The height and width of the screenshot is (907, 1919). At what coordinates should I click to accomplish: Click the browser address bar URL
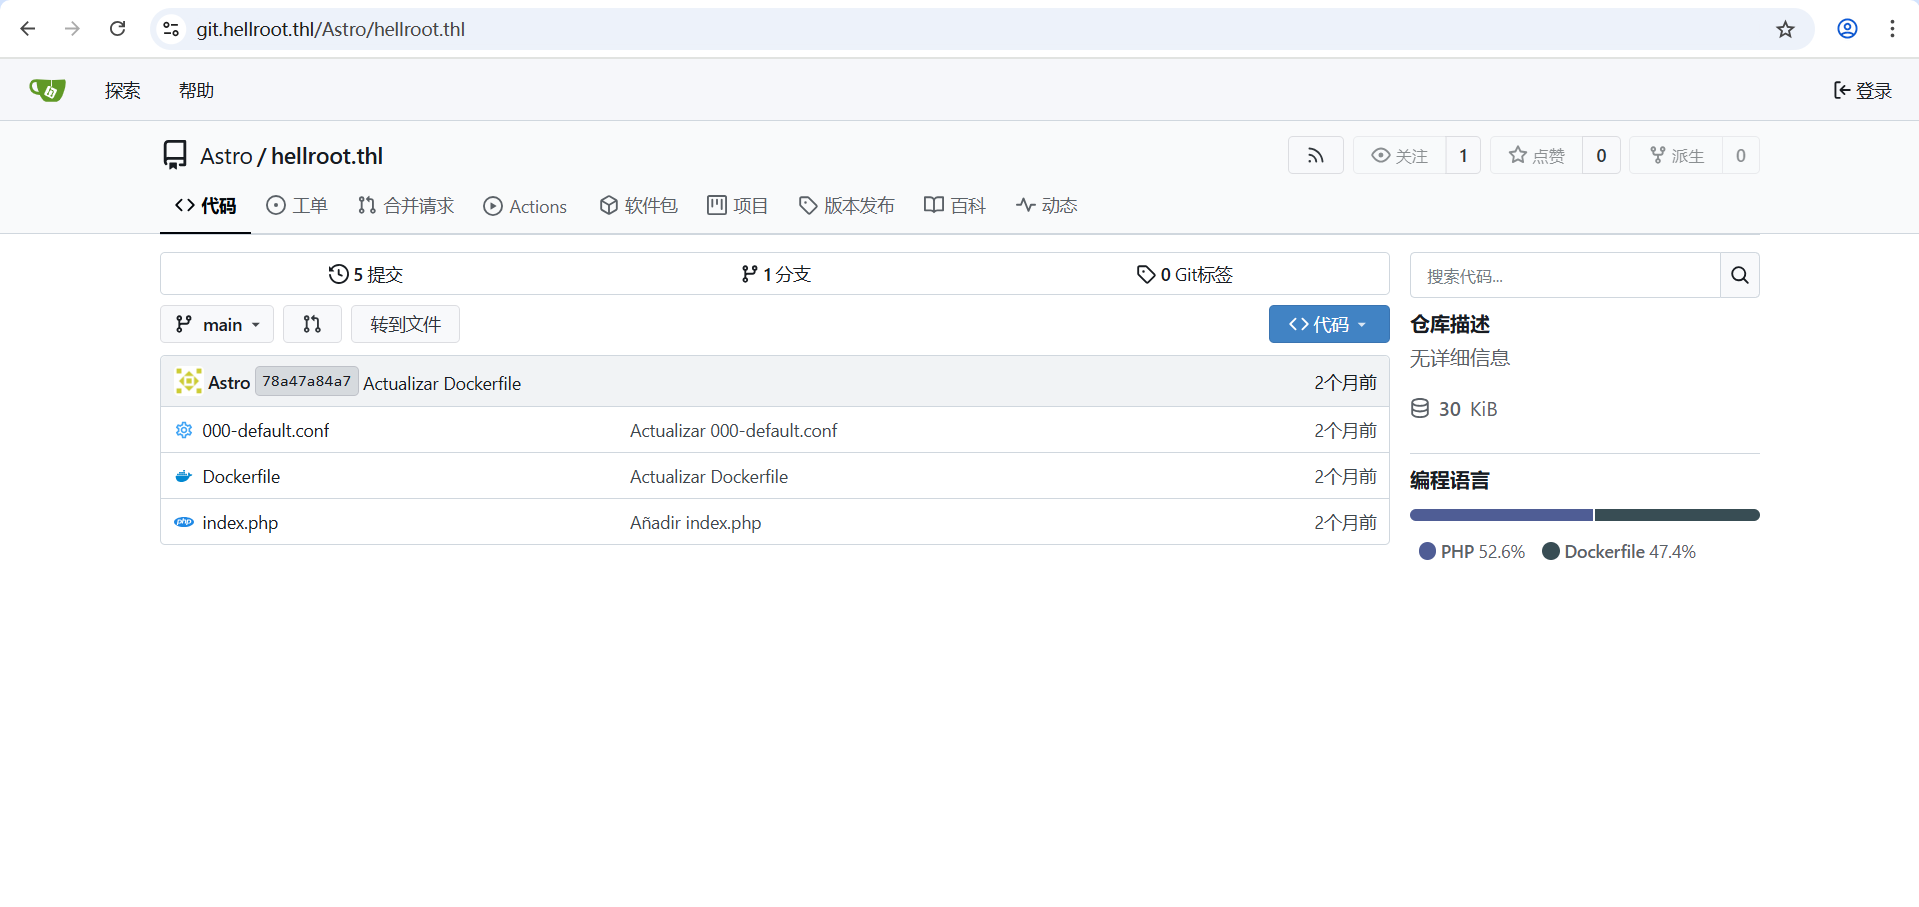click(331, 29)
